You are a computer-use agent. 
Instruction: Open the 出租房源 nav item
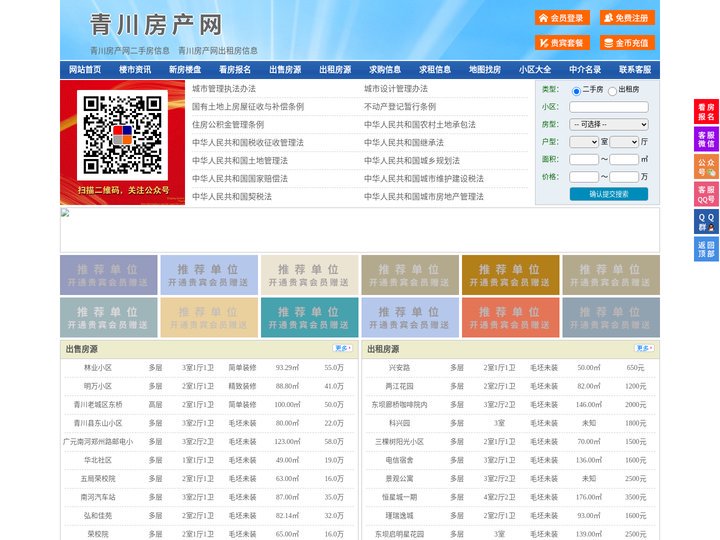(x=335, y=70)
